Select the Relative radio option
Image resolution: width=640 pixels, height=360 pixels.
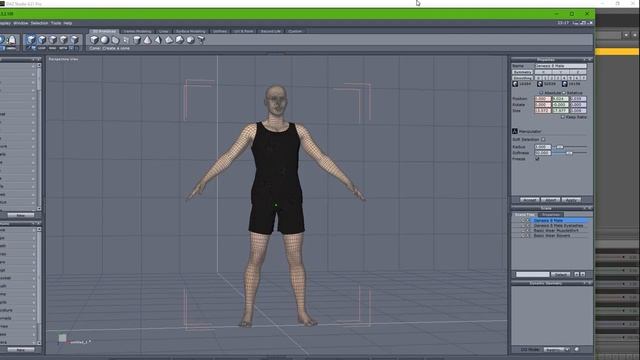point(564,93)
